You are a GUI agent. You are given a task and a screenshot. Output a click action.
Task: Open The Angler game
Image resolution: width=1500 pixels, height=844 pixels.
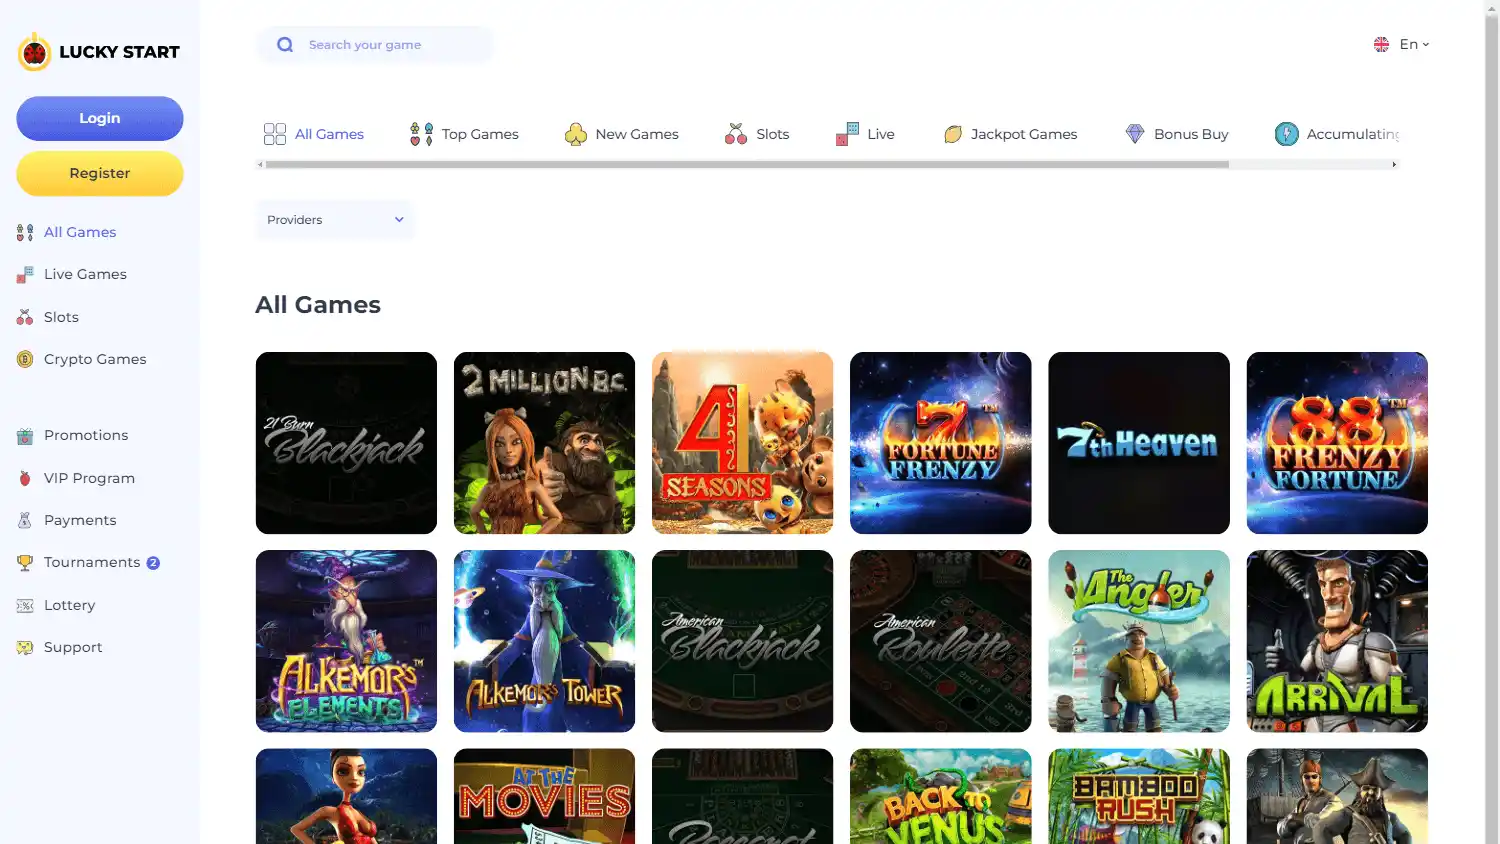[1139, 641]
